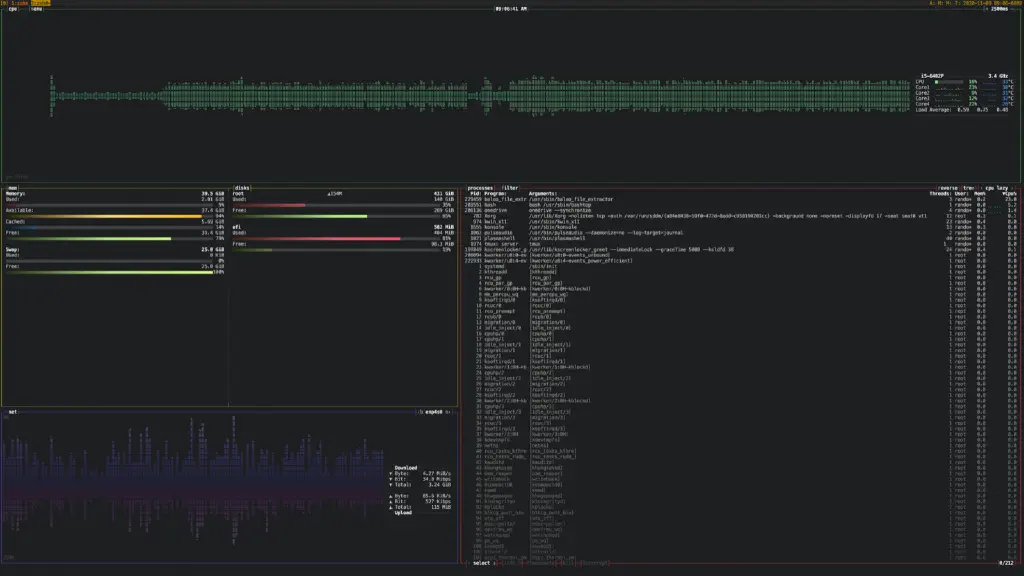Open the bashtop menu button
1024x576 pixels.
pyautogui.click(x=37, y=9)
